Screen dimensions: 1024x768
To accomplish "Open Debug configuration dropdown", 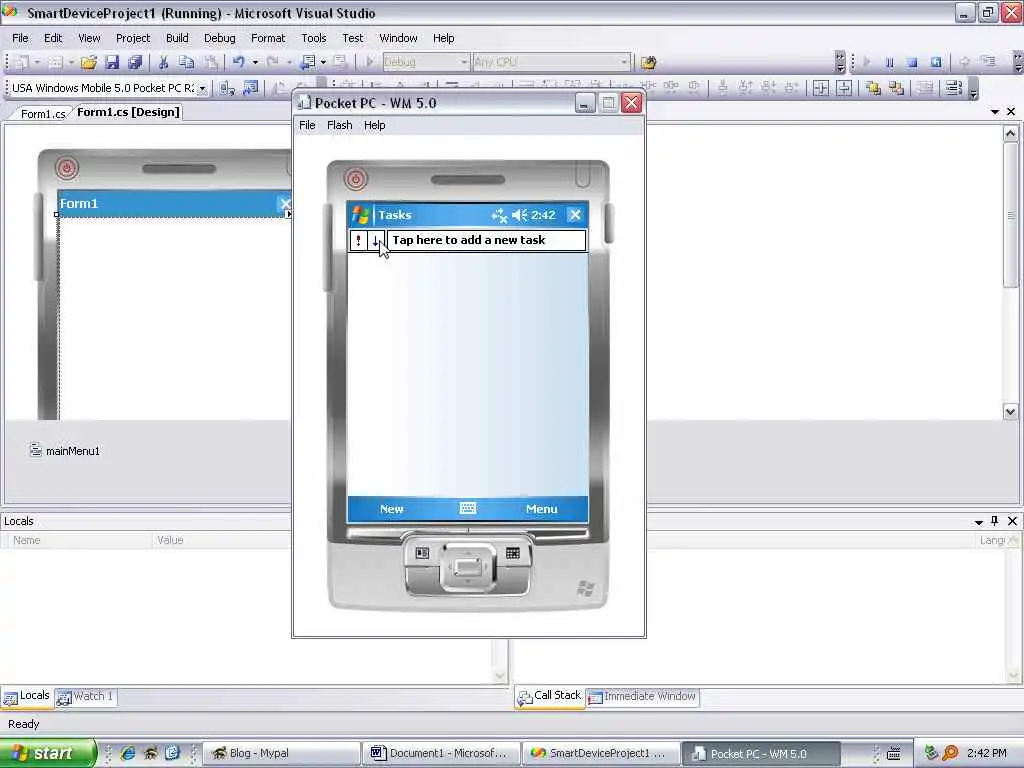I will coord(464,62).
